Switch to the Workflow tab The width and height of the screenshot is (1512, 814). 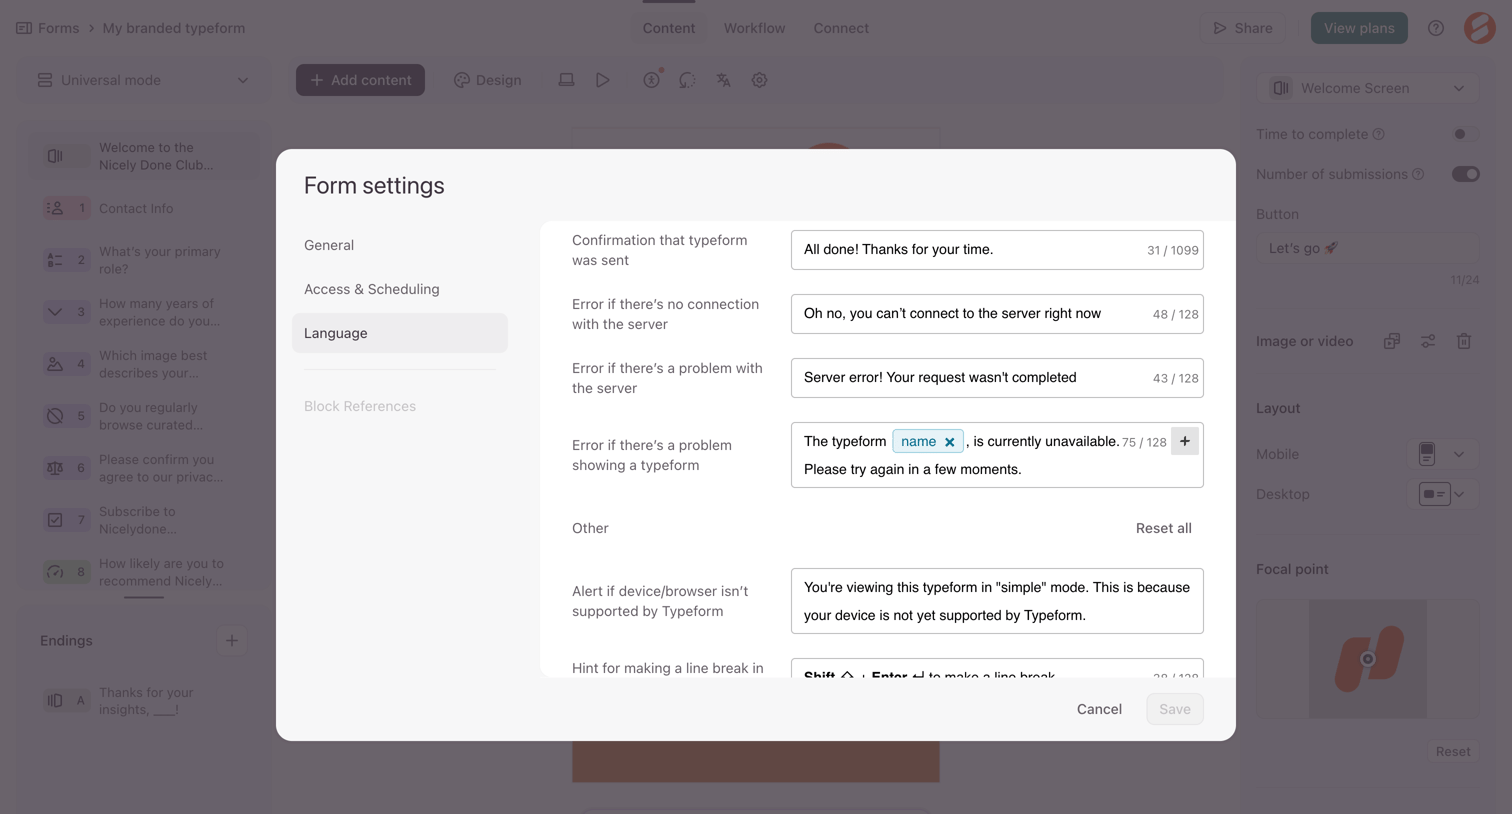(x=754, y=28)
